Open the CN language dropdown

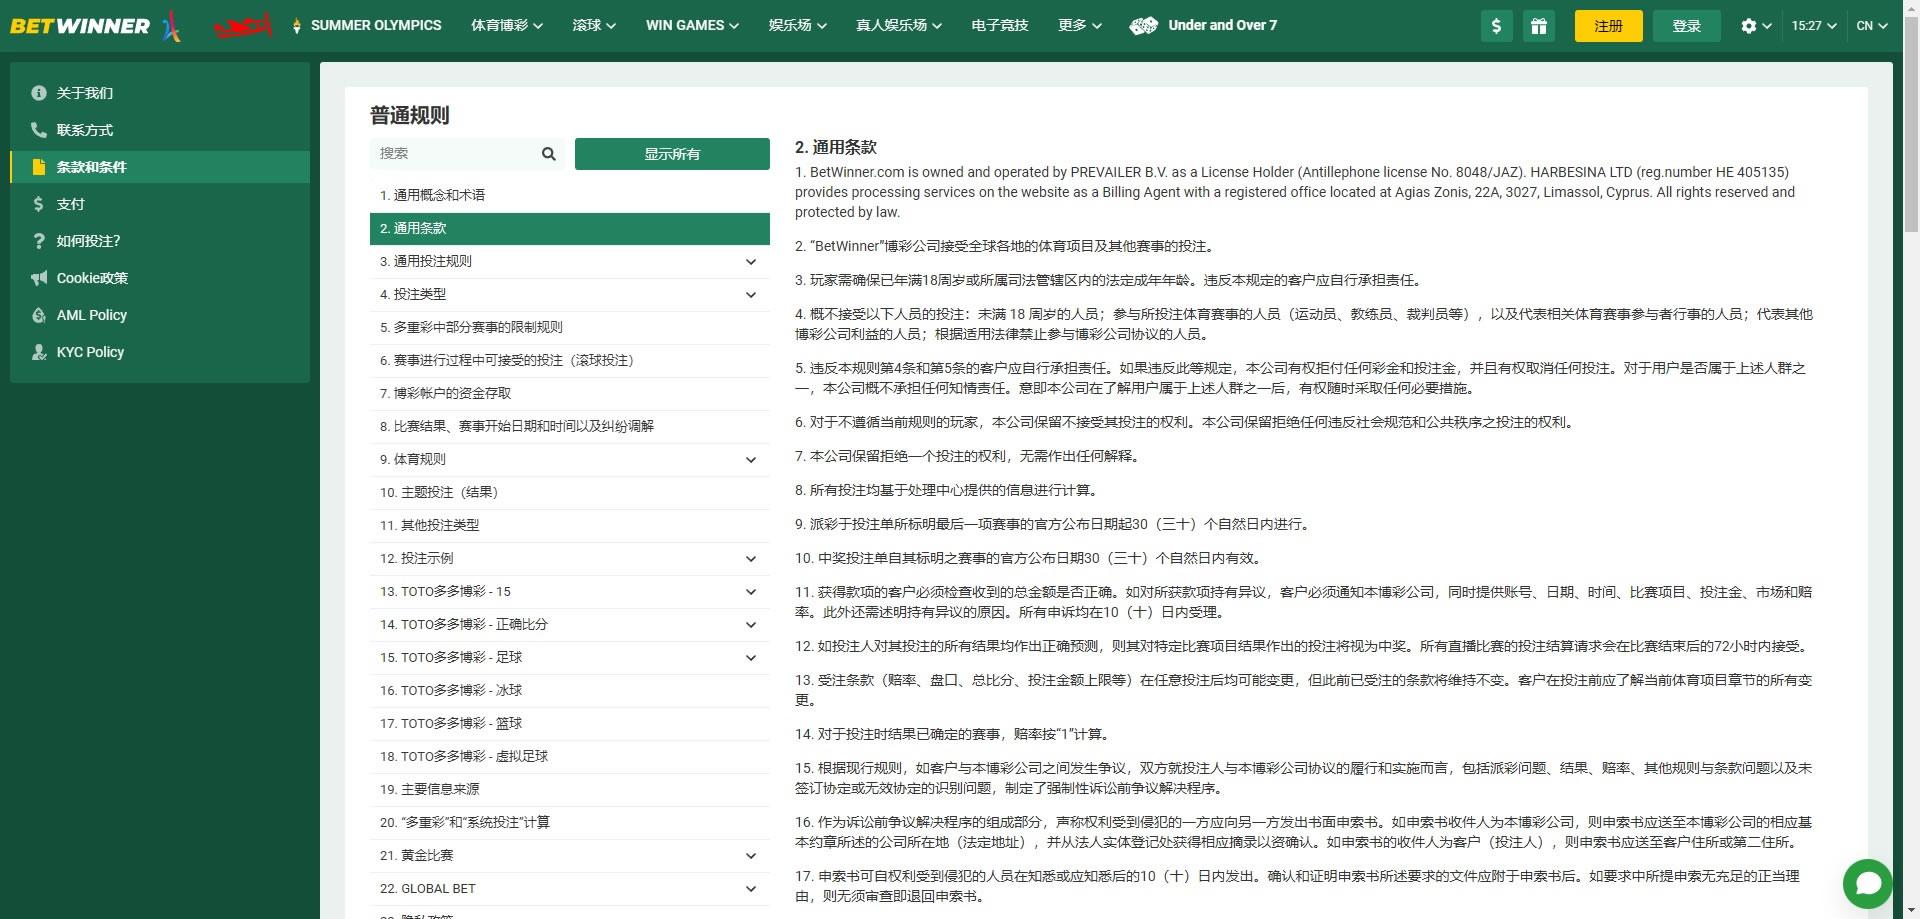click(1872, 26)
